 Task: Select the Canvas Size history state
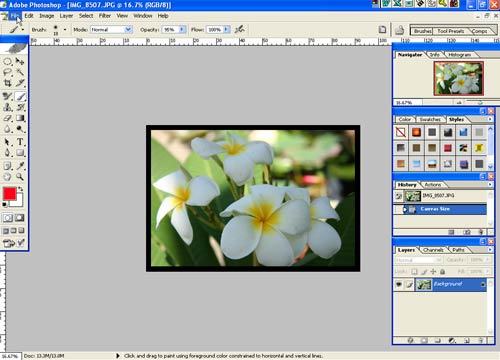[440, 209]
